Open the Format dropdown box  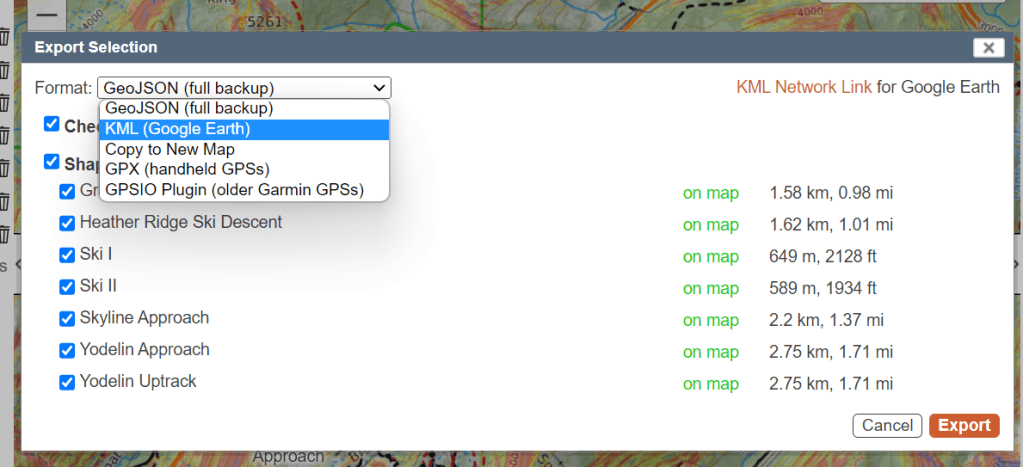click(x=244, y=87)
